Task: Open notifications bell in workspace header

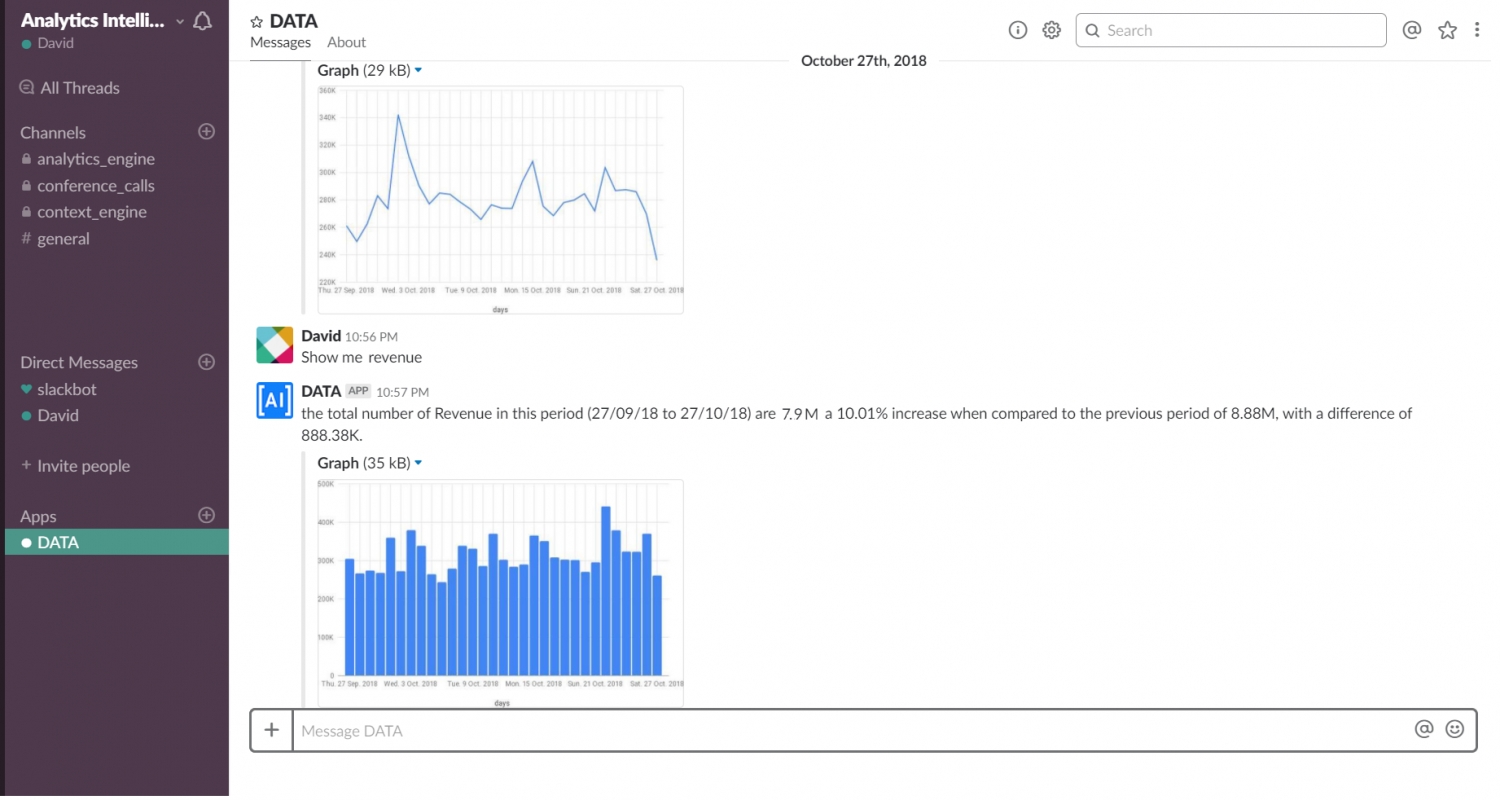Action: [x=202, y=21]
